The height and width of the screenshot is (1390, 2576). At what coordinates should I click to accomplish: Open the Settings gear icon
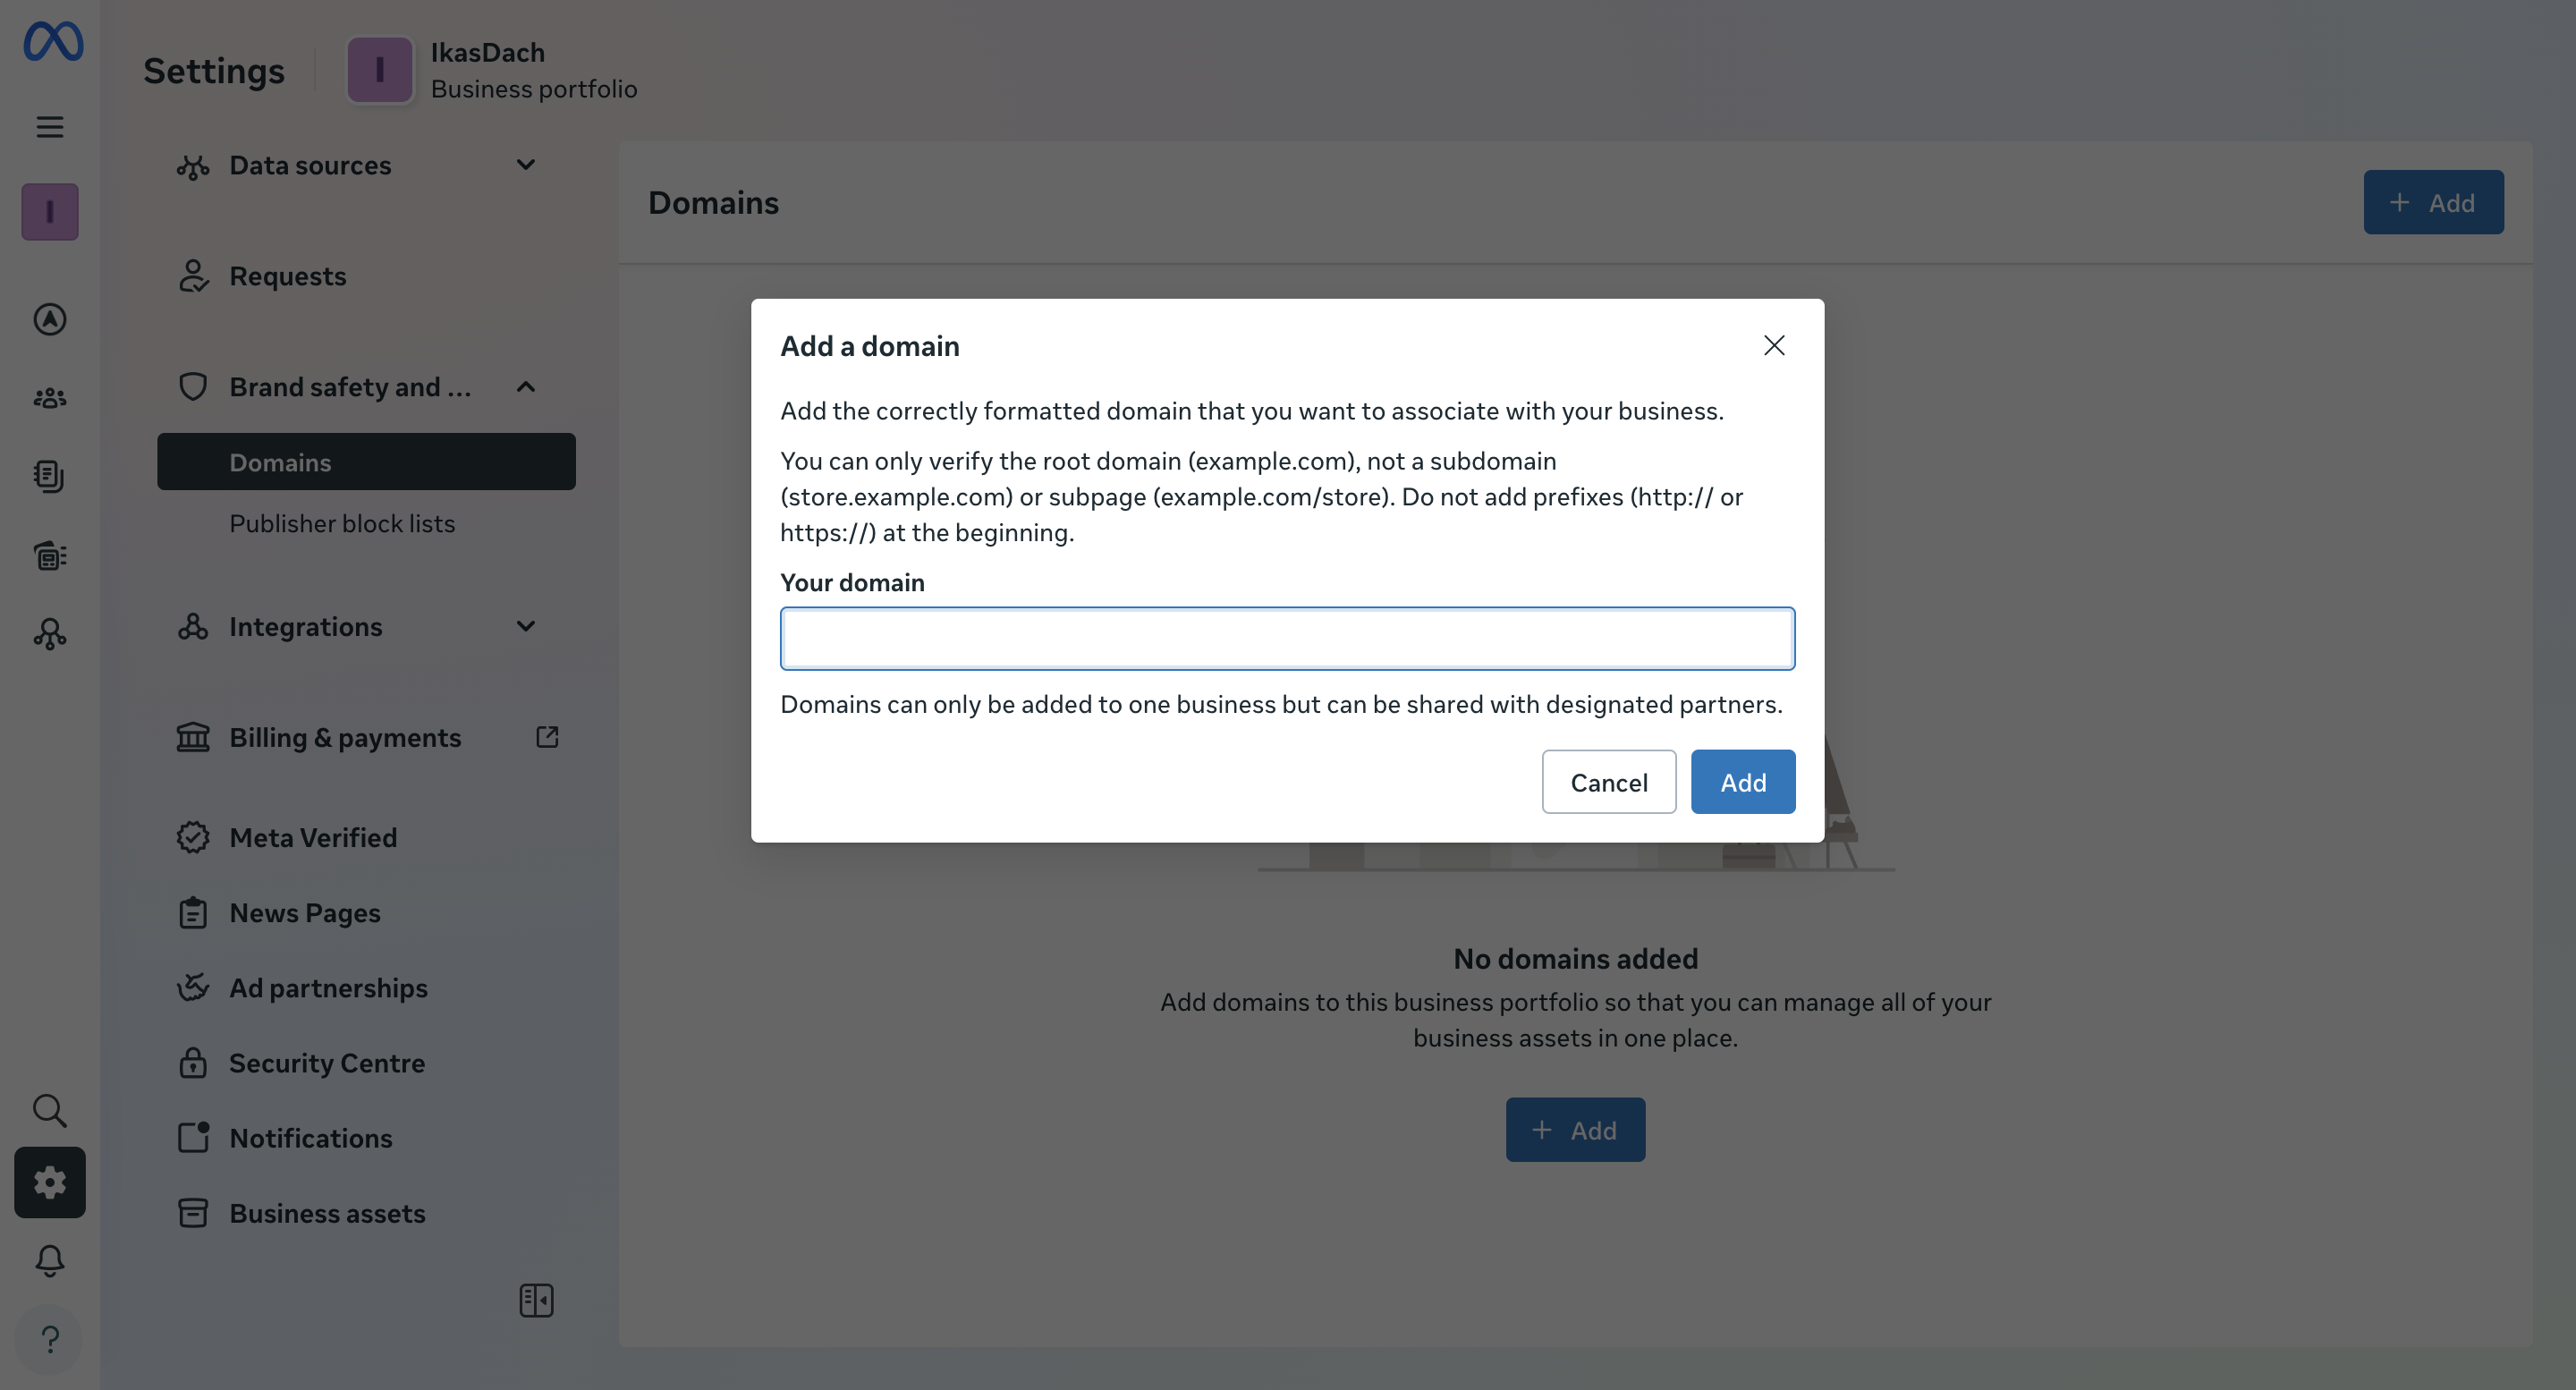pyautogui.click(x=50, y=1182)
